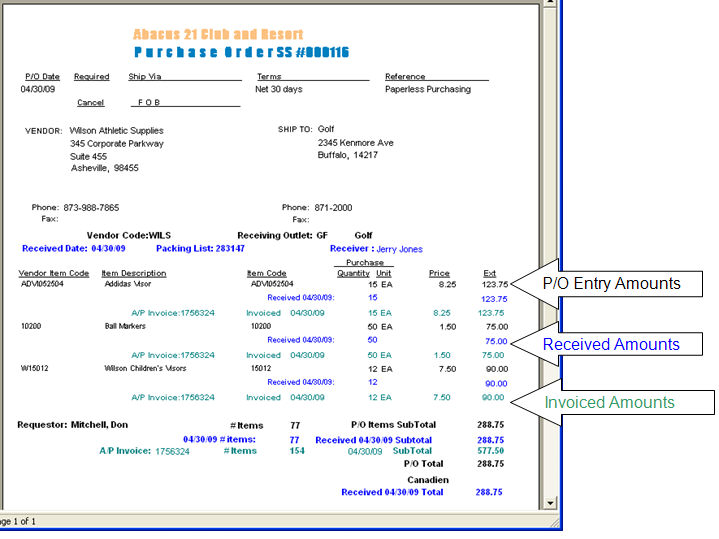Viewport: 719px width, 539px height.
Task: Click the 'Ball Markers' item description
Action: tap(125, 326)
